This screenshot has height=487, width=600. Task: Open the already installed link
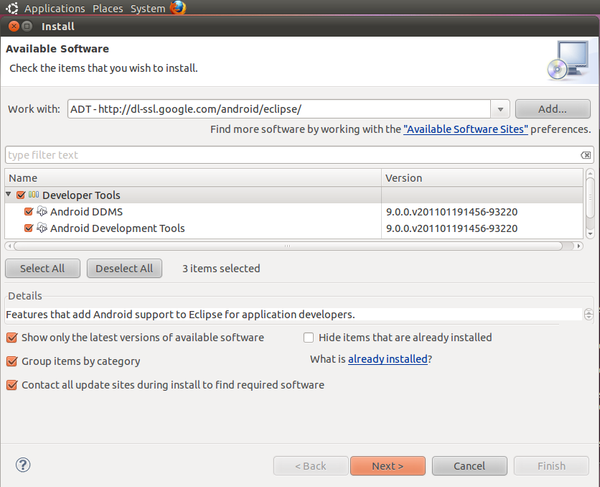pos(388,359)
